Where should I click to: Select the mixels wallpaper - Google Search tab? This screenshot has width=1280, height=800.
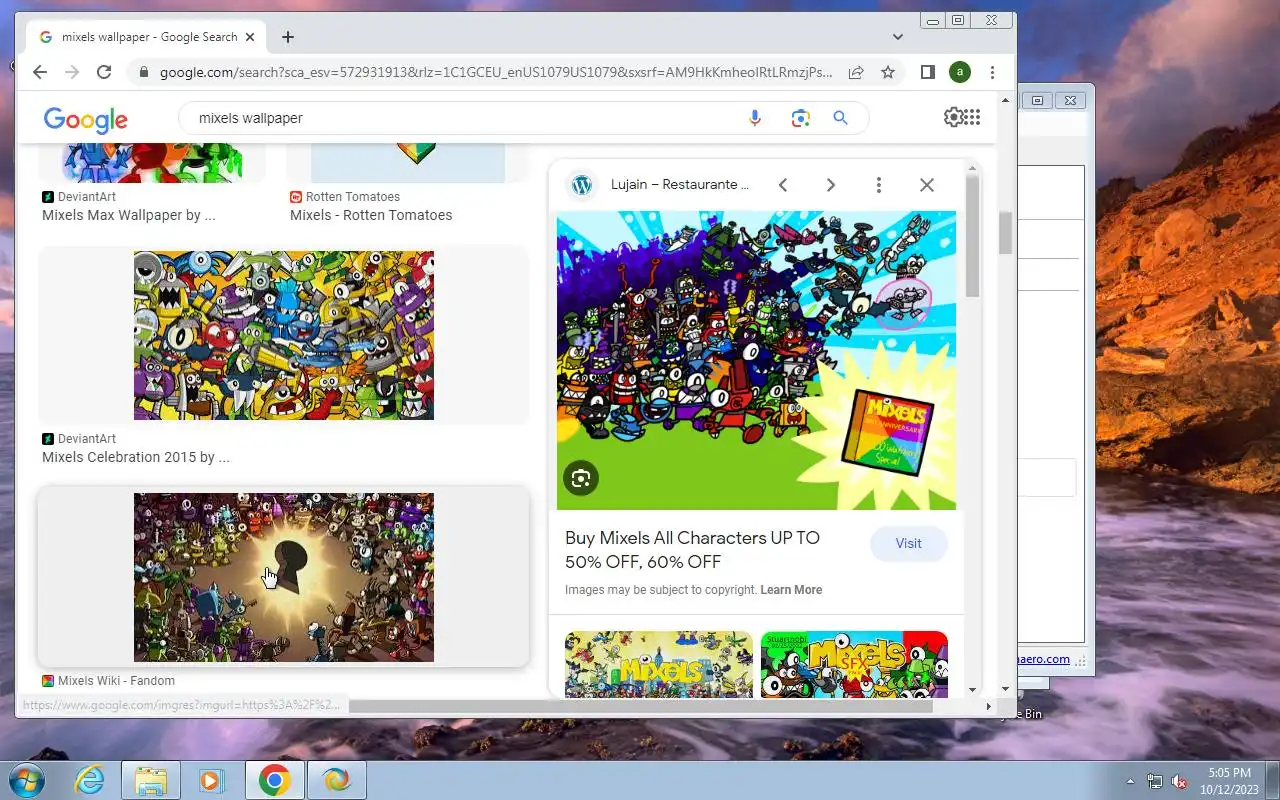[x=147, y=37]
